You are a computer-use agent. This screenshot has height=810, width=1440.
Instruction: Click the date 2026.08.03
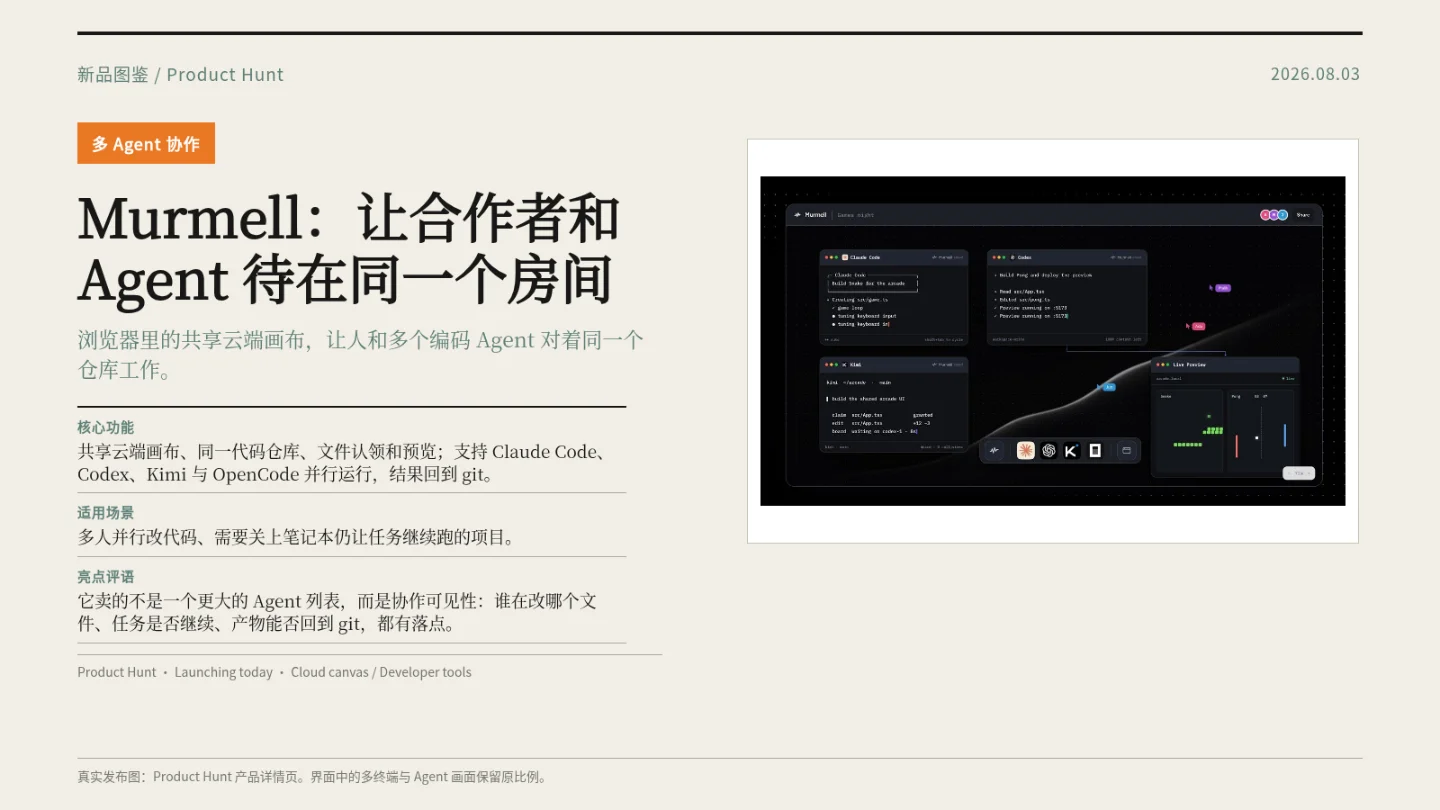[1315, 73]
